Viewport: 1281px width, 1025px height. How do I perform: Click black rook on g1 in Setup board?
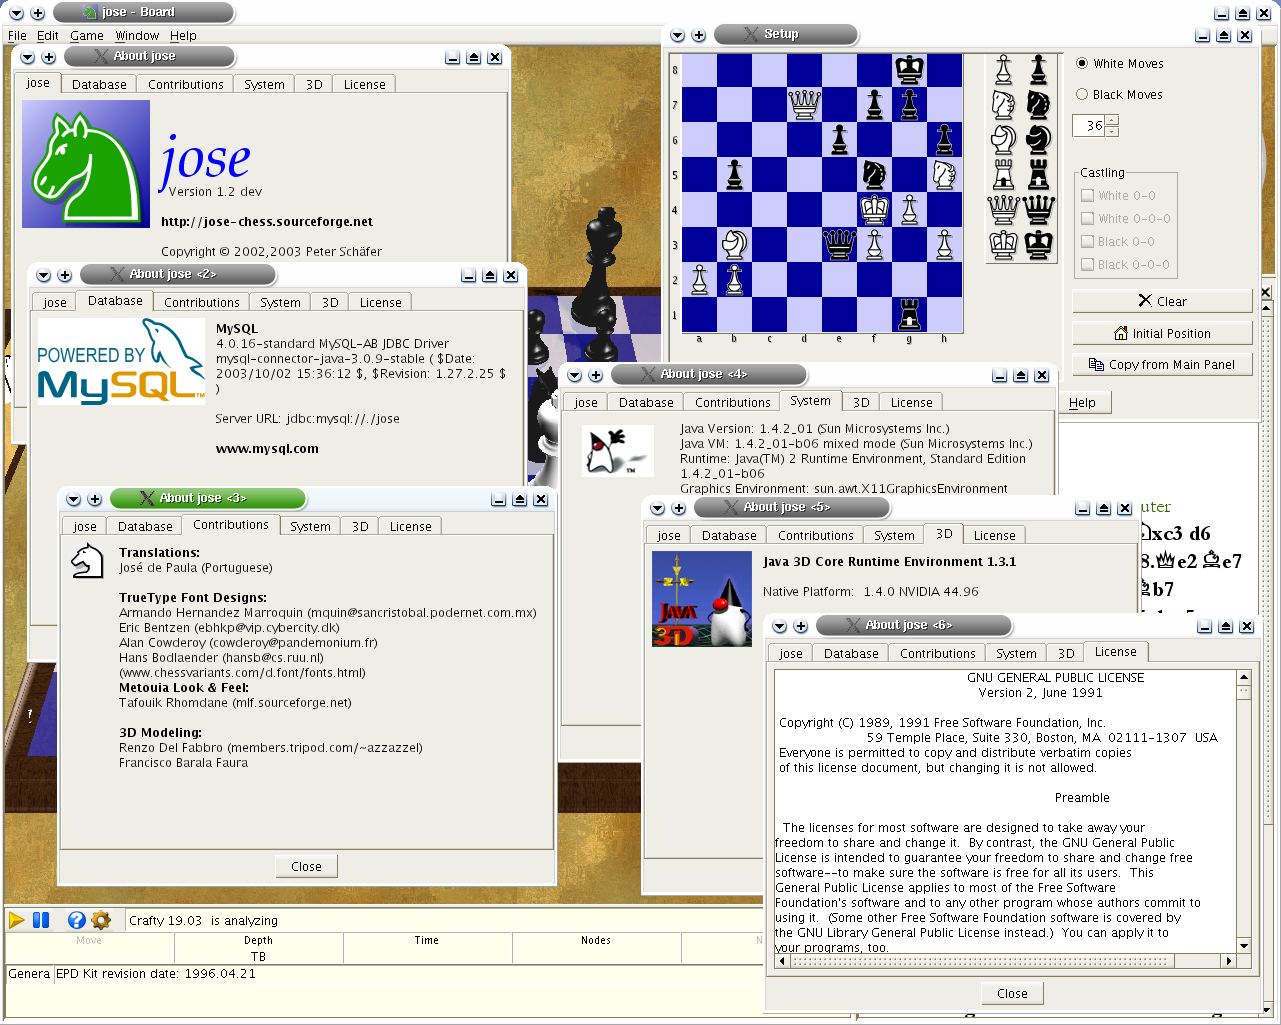point(910,314)
